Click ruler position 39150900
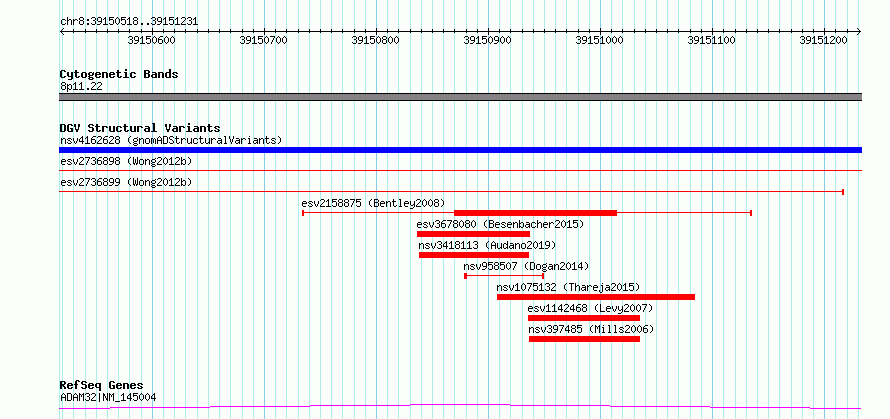The height and width of the screenshot is (419, 890). coord(488,40)
